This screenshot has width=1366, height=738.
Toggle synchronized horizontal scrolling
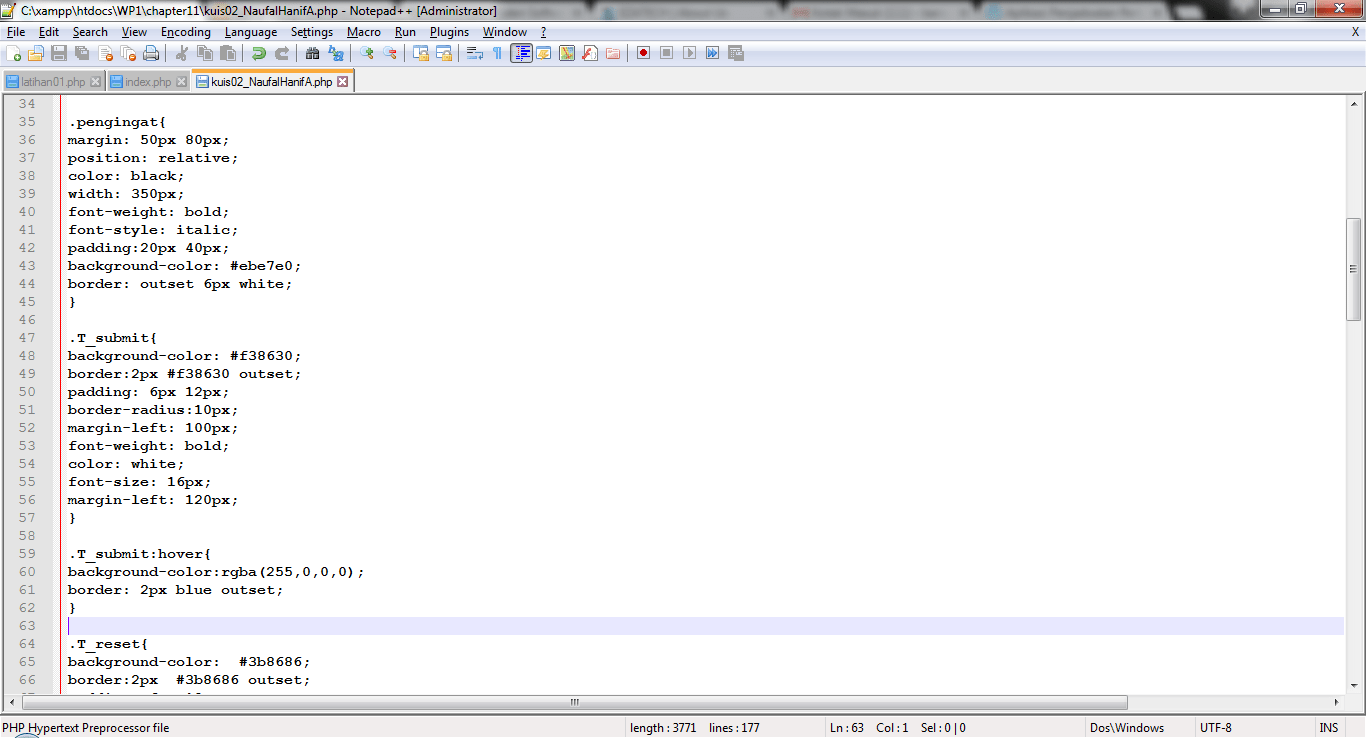point(444,53)
